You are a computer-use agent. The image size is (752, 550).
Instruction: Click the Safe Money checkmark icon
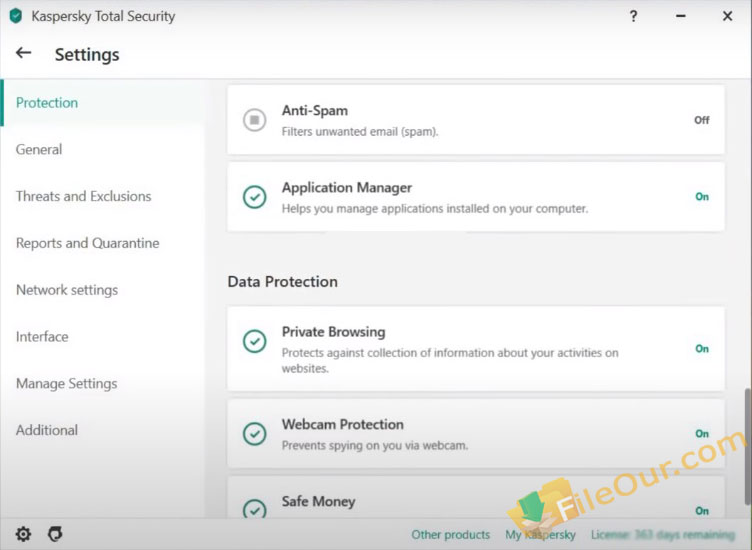pos(254,508)
